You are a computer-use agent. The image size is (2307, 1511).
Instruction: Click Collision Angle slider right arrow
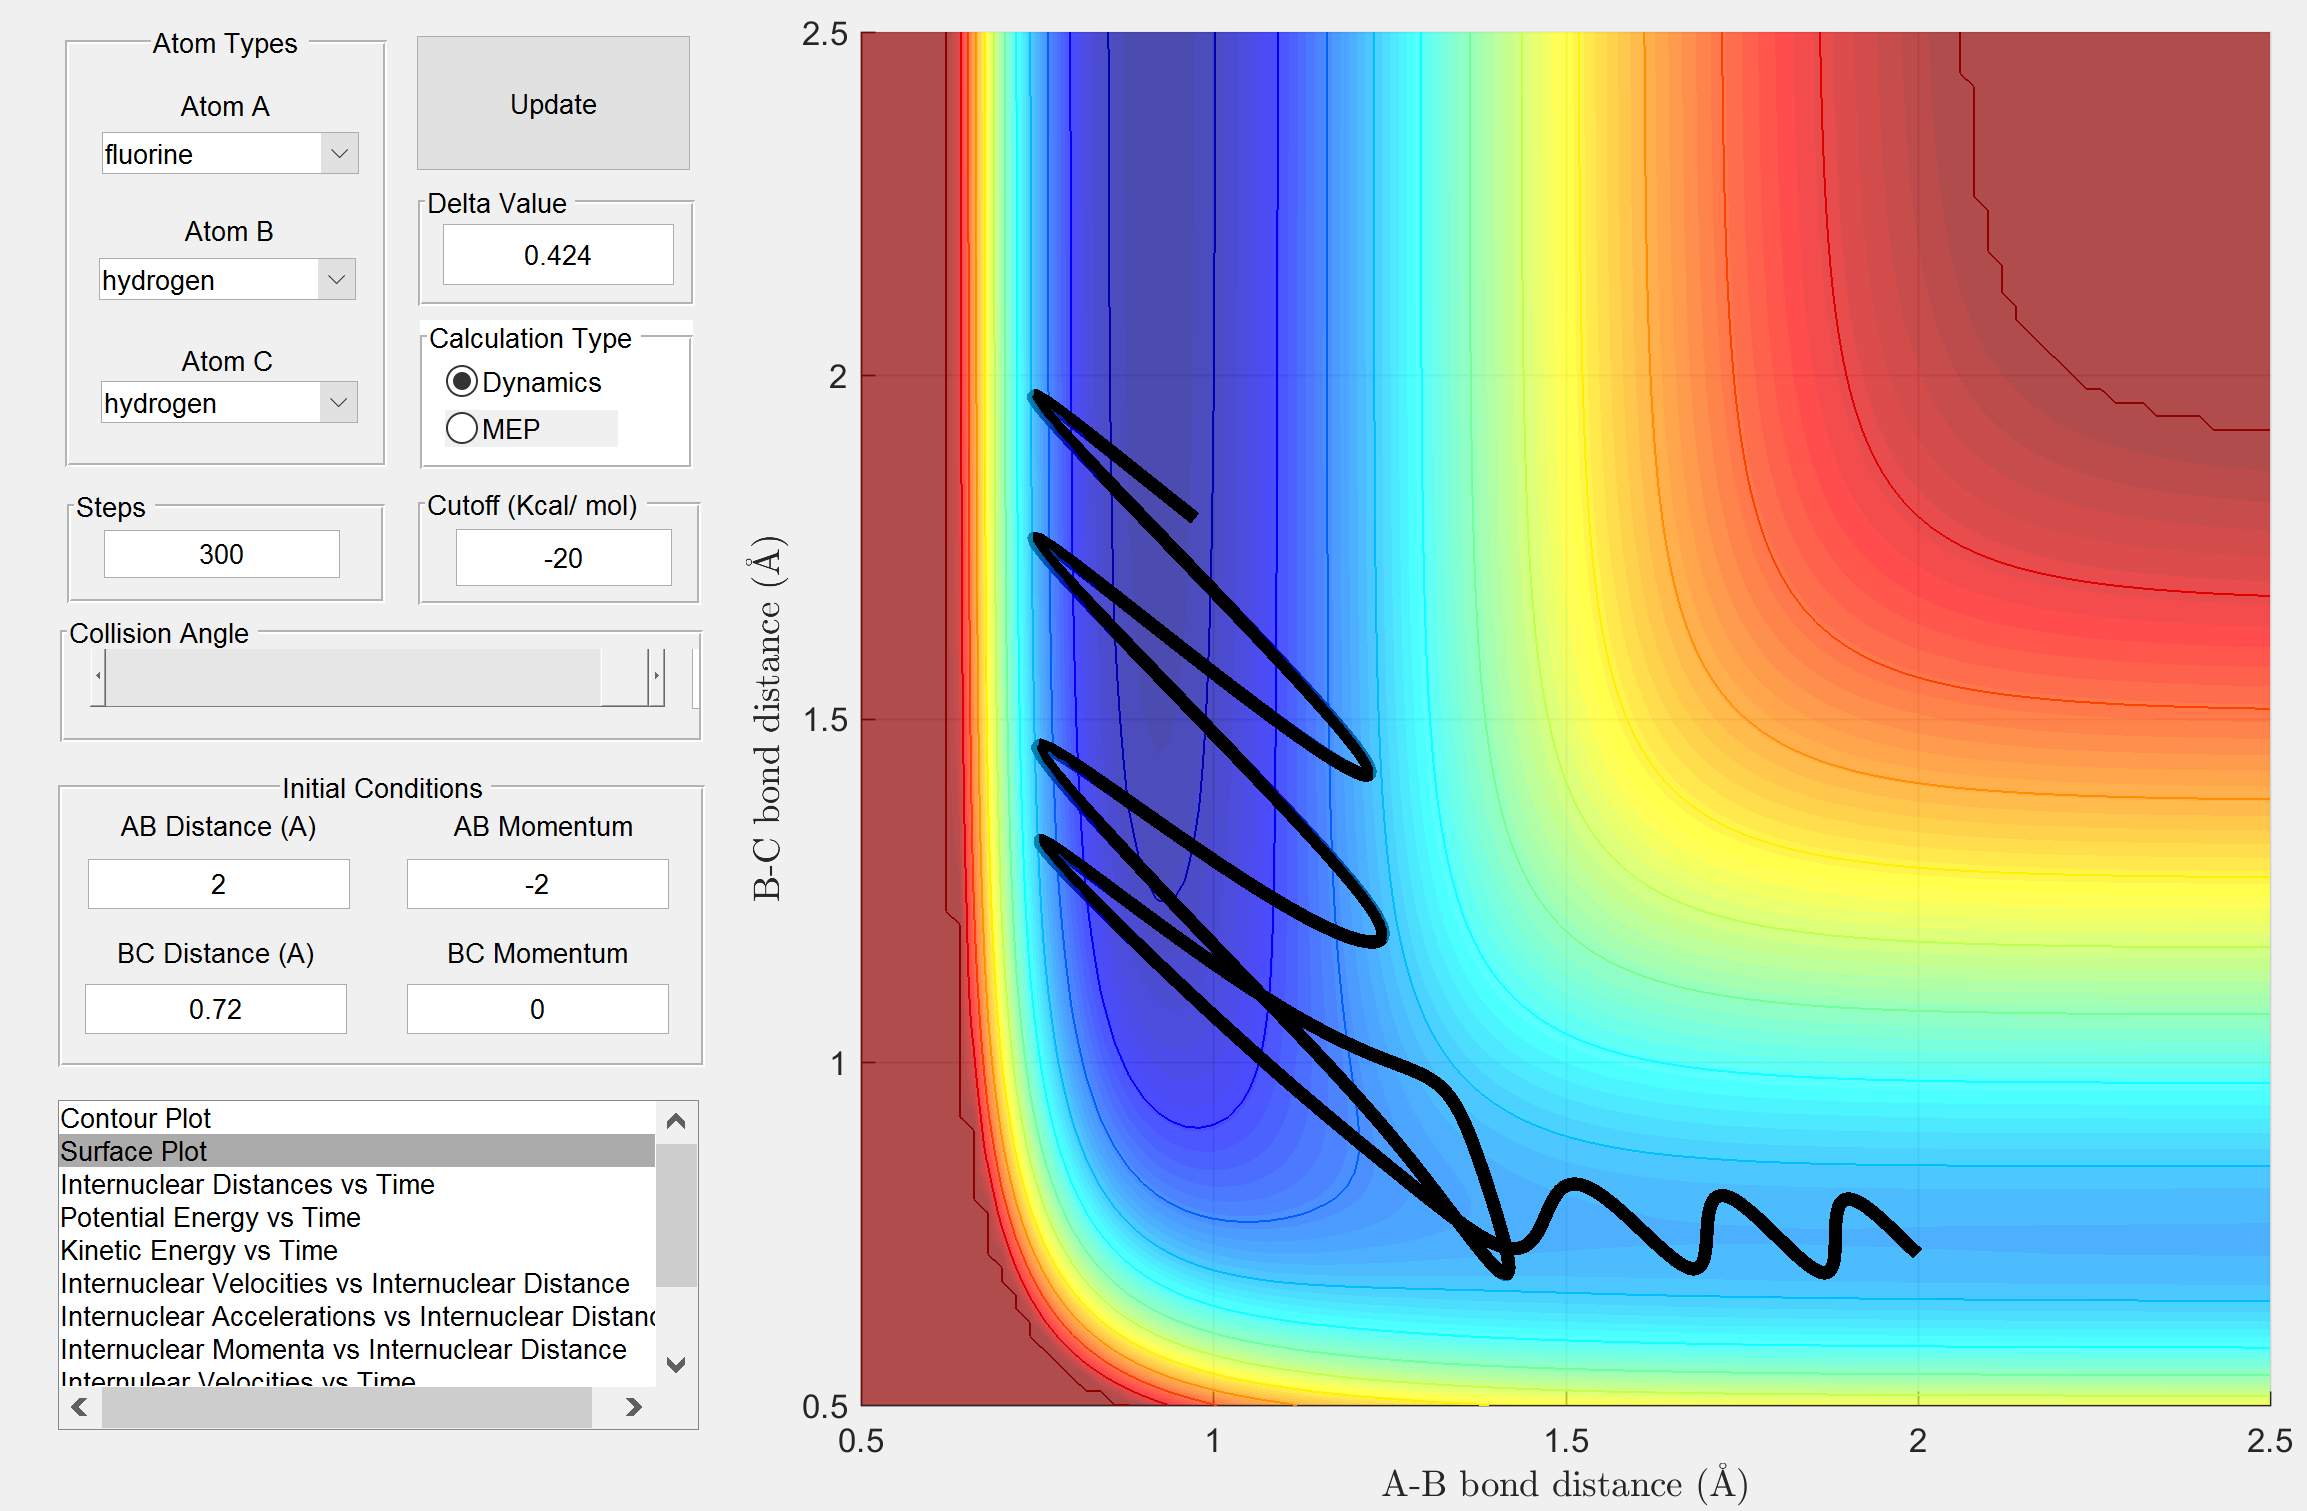656,676
